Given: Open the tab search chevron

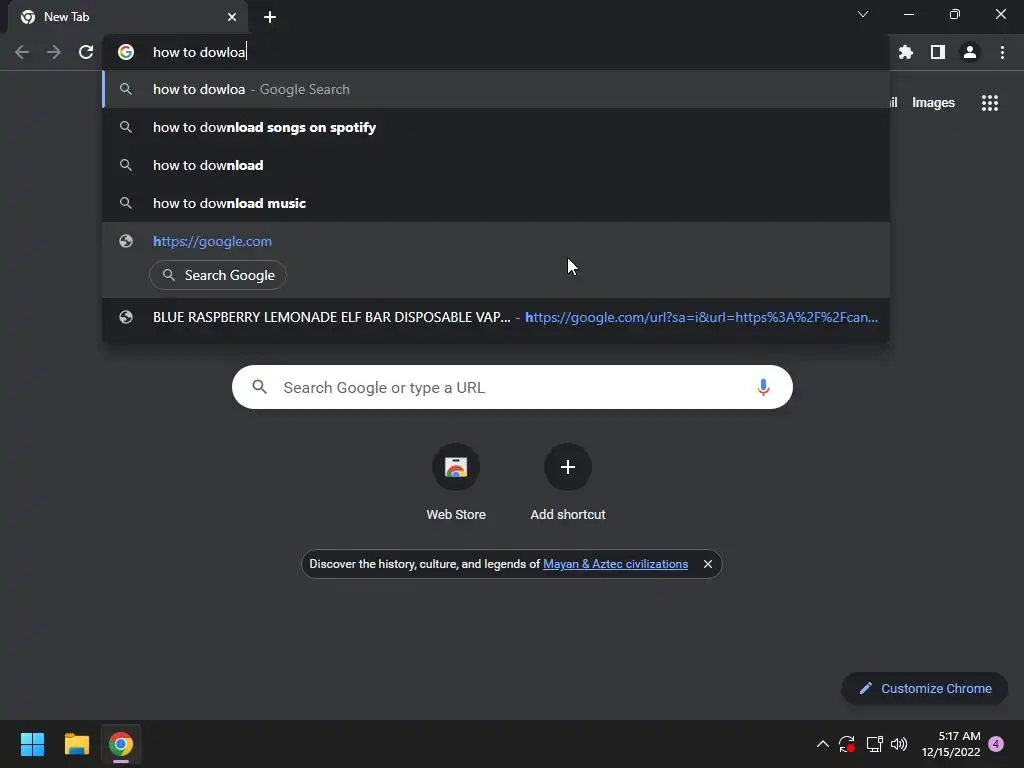Looking at the screenshot, I should click(x=863, y=14).
